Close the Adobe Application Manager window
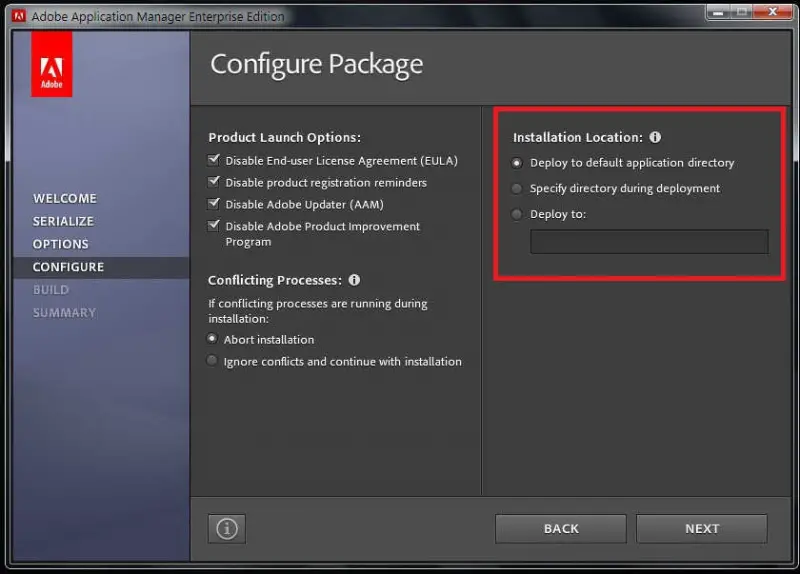Screen dimensions: 800x574 773,12
